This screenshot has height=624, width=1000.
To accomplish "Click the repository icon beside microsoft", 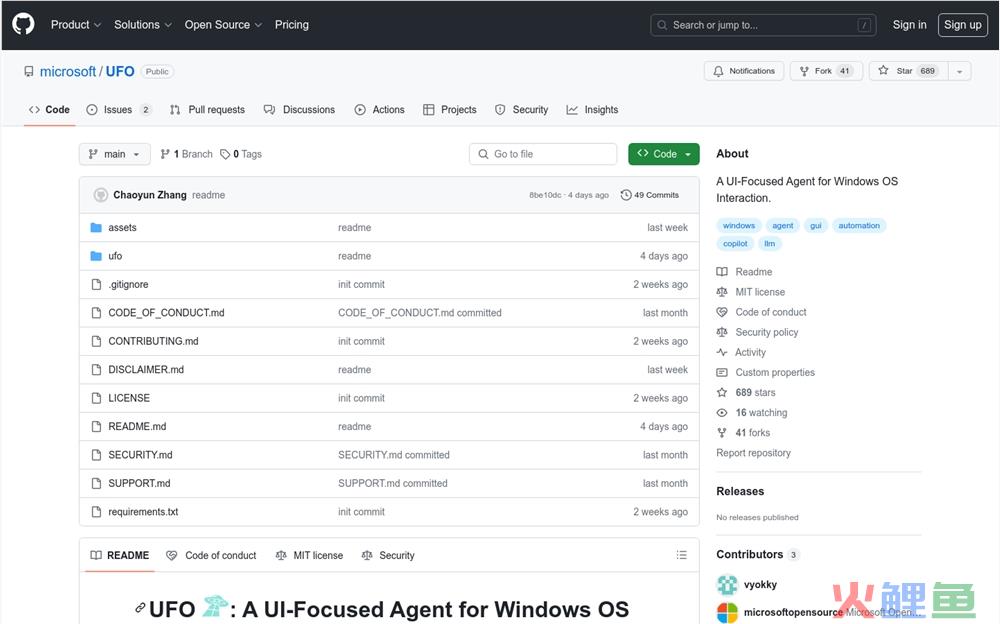I will (29, 71).
